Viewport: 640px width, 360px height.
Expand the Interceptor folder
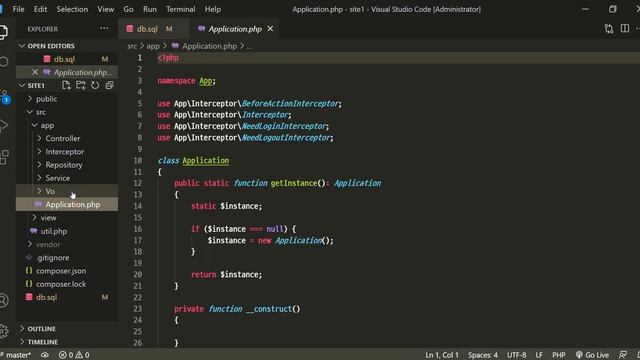67,151
